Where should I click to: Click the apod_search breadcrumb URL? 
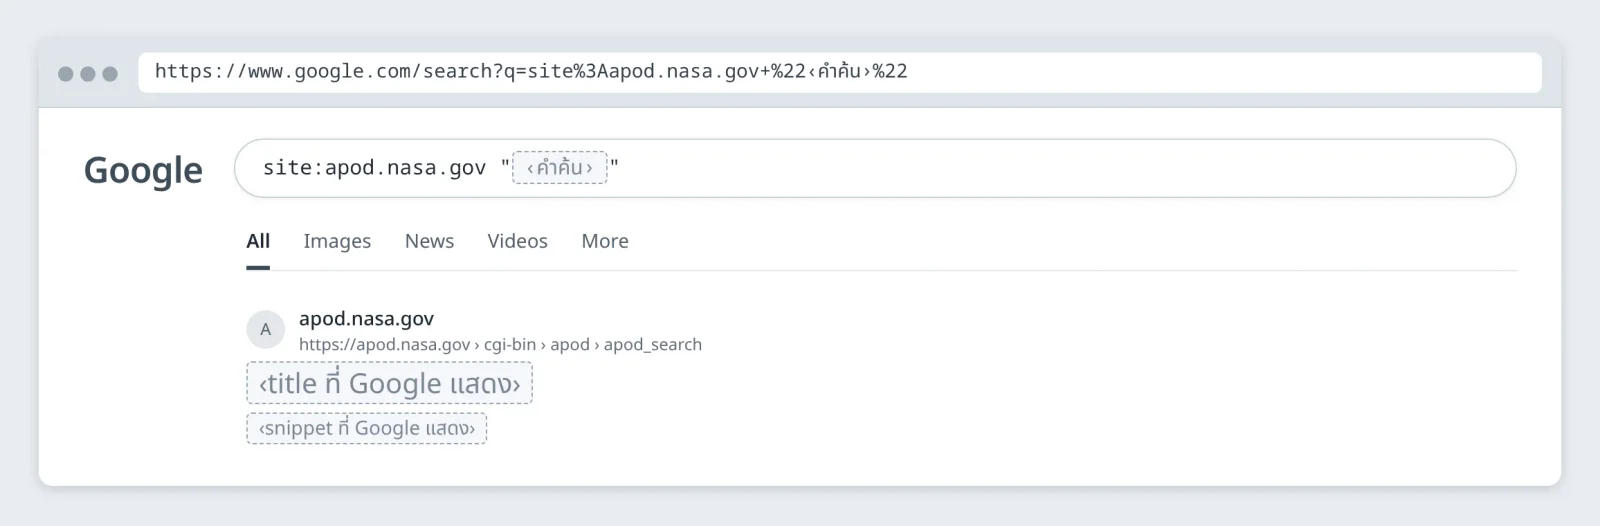point(500,344)
